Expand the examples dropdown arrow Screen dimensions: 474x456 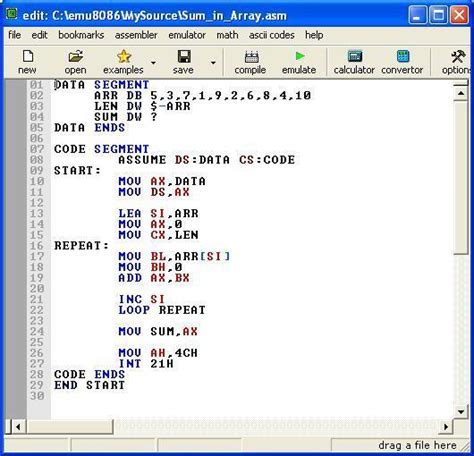click(x=153, y=62)
